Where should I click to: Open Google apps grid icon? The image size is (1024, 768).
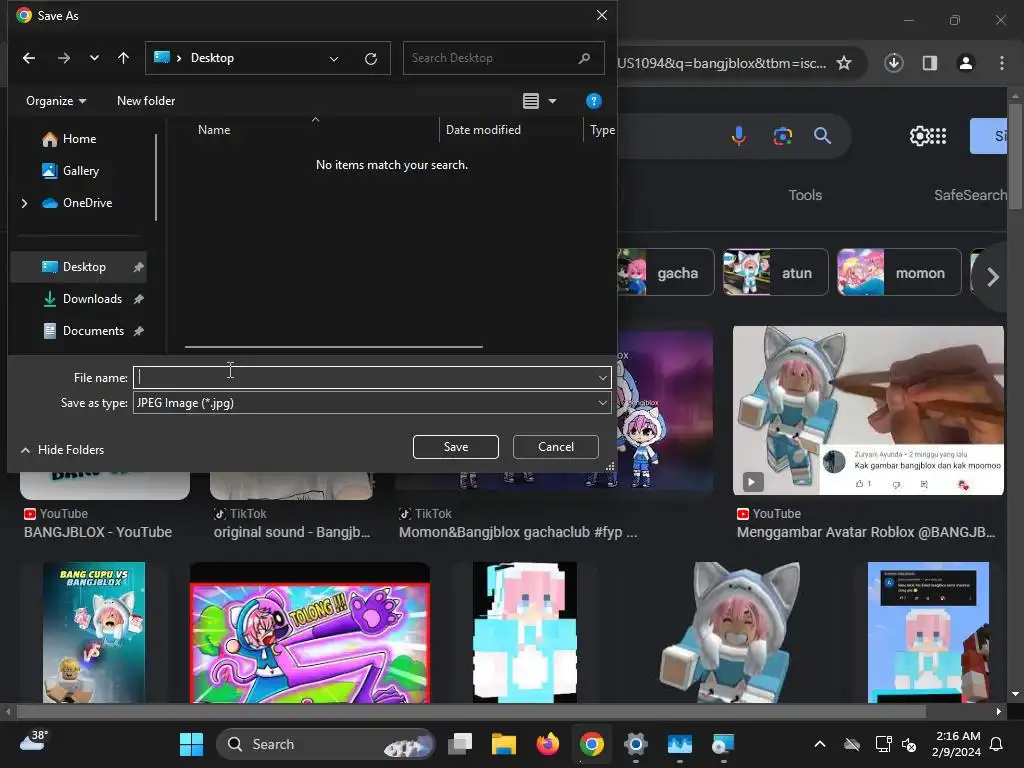pos(938,136)
